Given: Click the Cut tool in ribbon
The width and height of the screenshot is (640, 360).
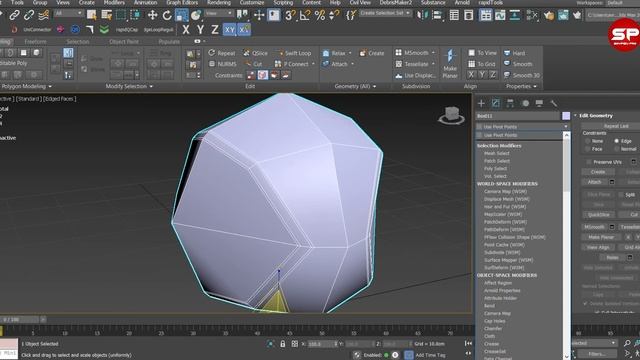Looking at the screenshot, I should tap(254, 64).
